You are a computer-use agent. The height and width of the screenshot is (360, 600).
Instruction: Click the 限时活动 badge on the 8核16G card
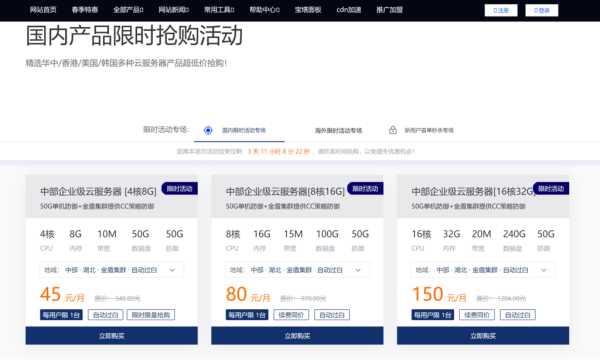pos(365,189)
